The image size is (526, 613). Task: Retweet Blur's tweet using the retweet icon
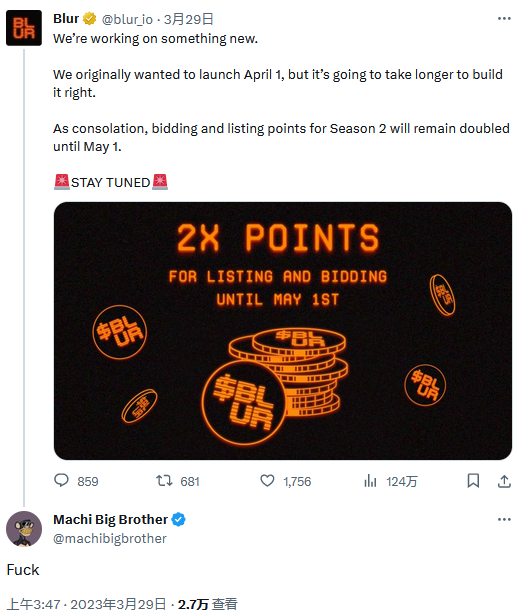click(x=164, y=480)
